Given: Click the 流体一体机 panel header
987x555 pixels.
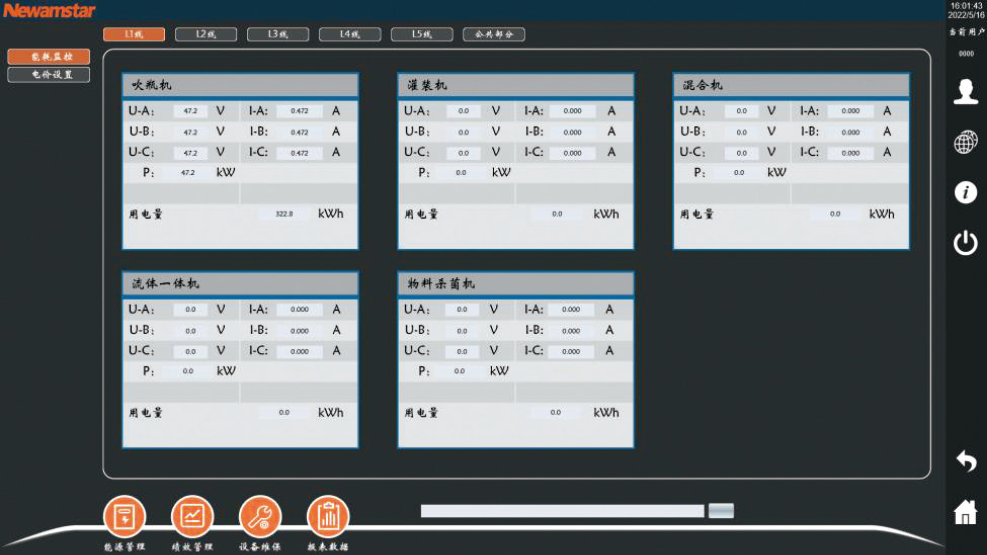Looking at the screenshot, I should [240, 284].
